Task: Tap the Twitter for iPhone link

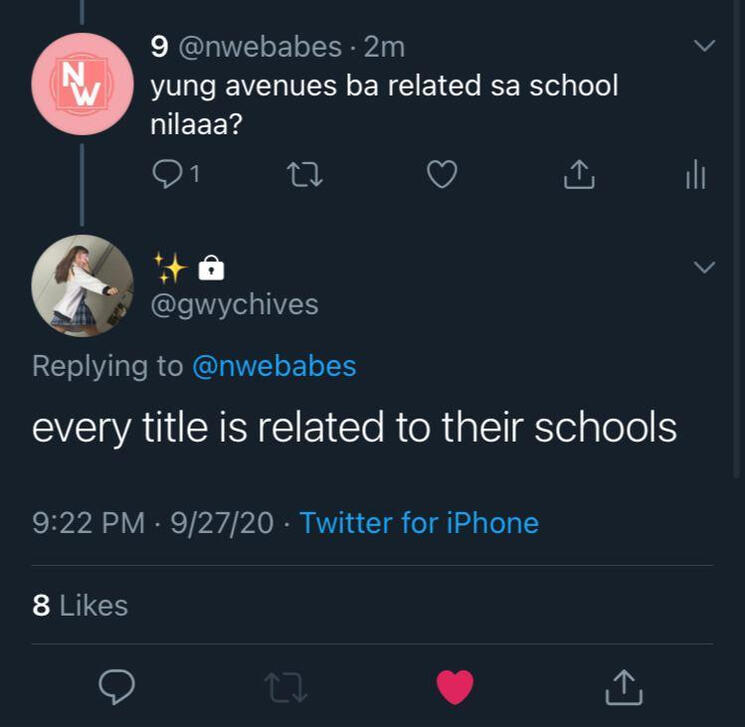Action: click(x=419, y=522)
